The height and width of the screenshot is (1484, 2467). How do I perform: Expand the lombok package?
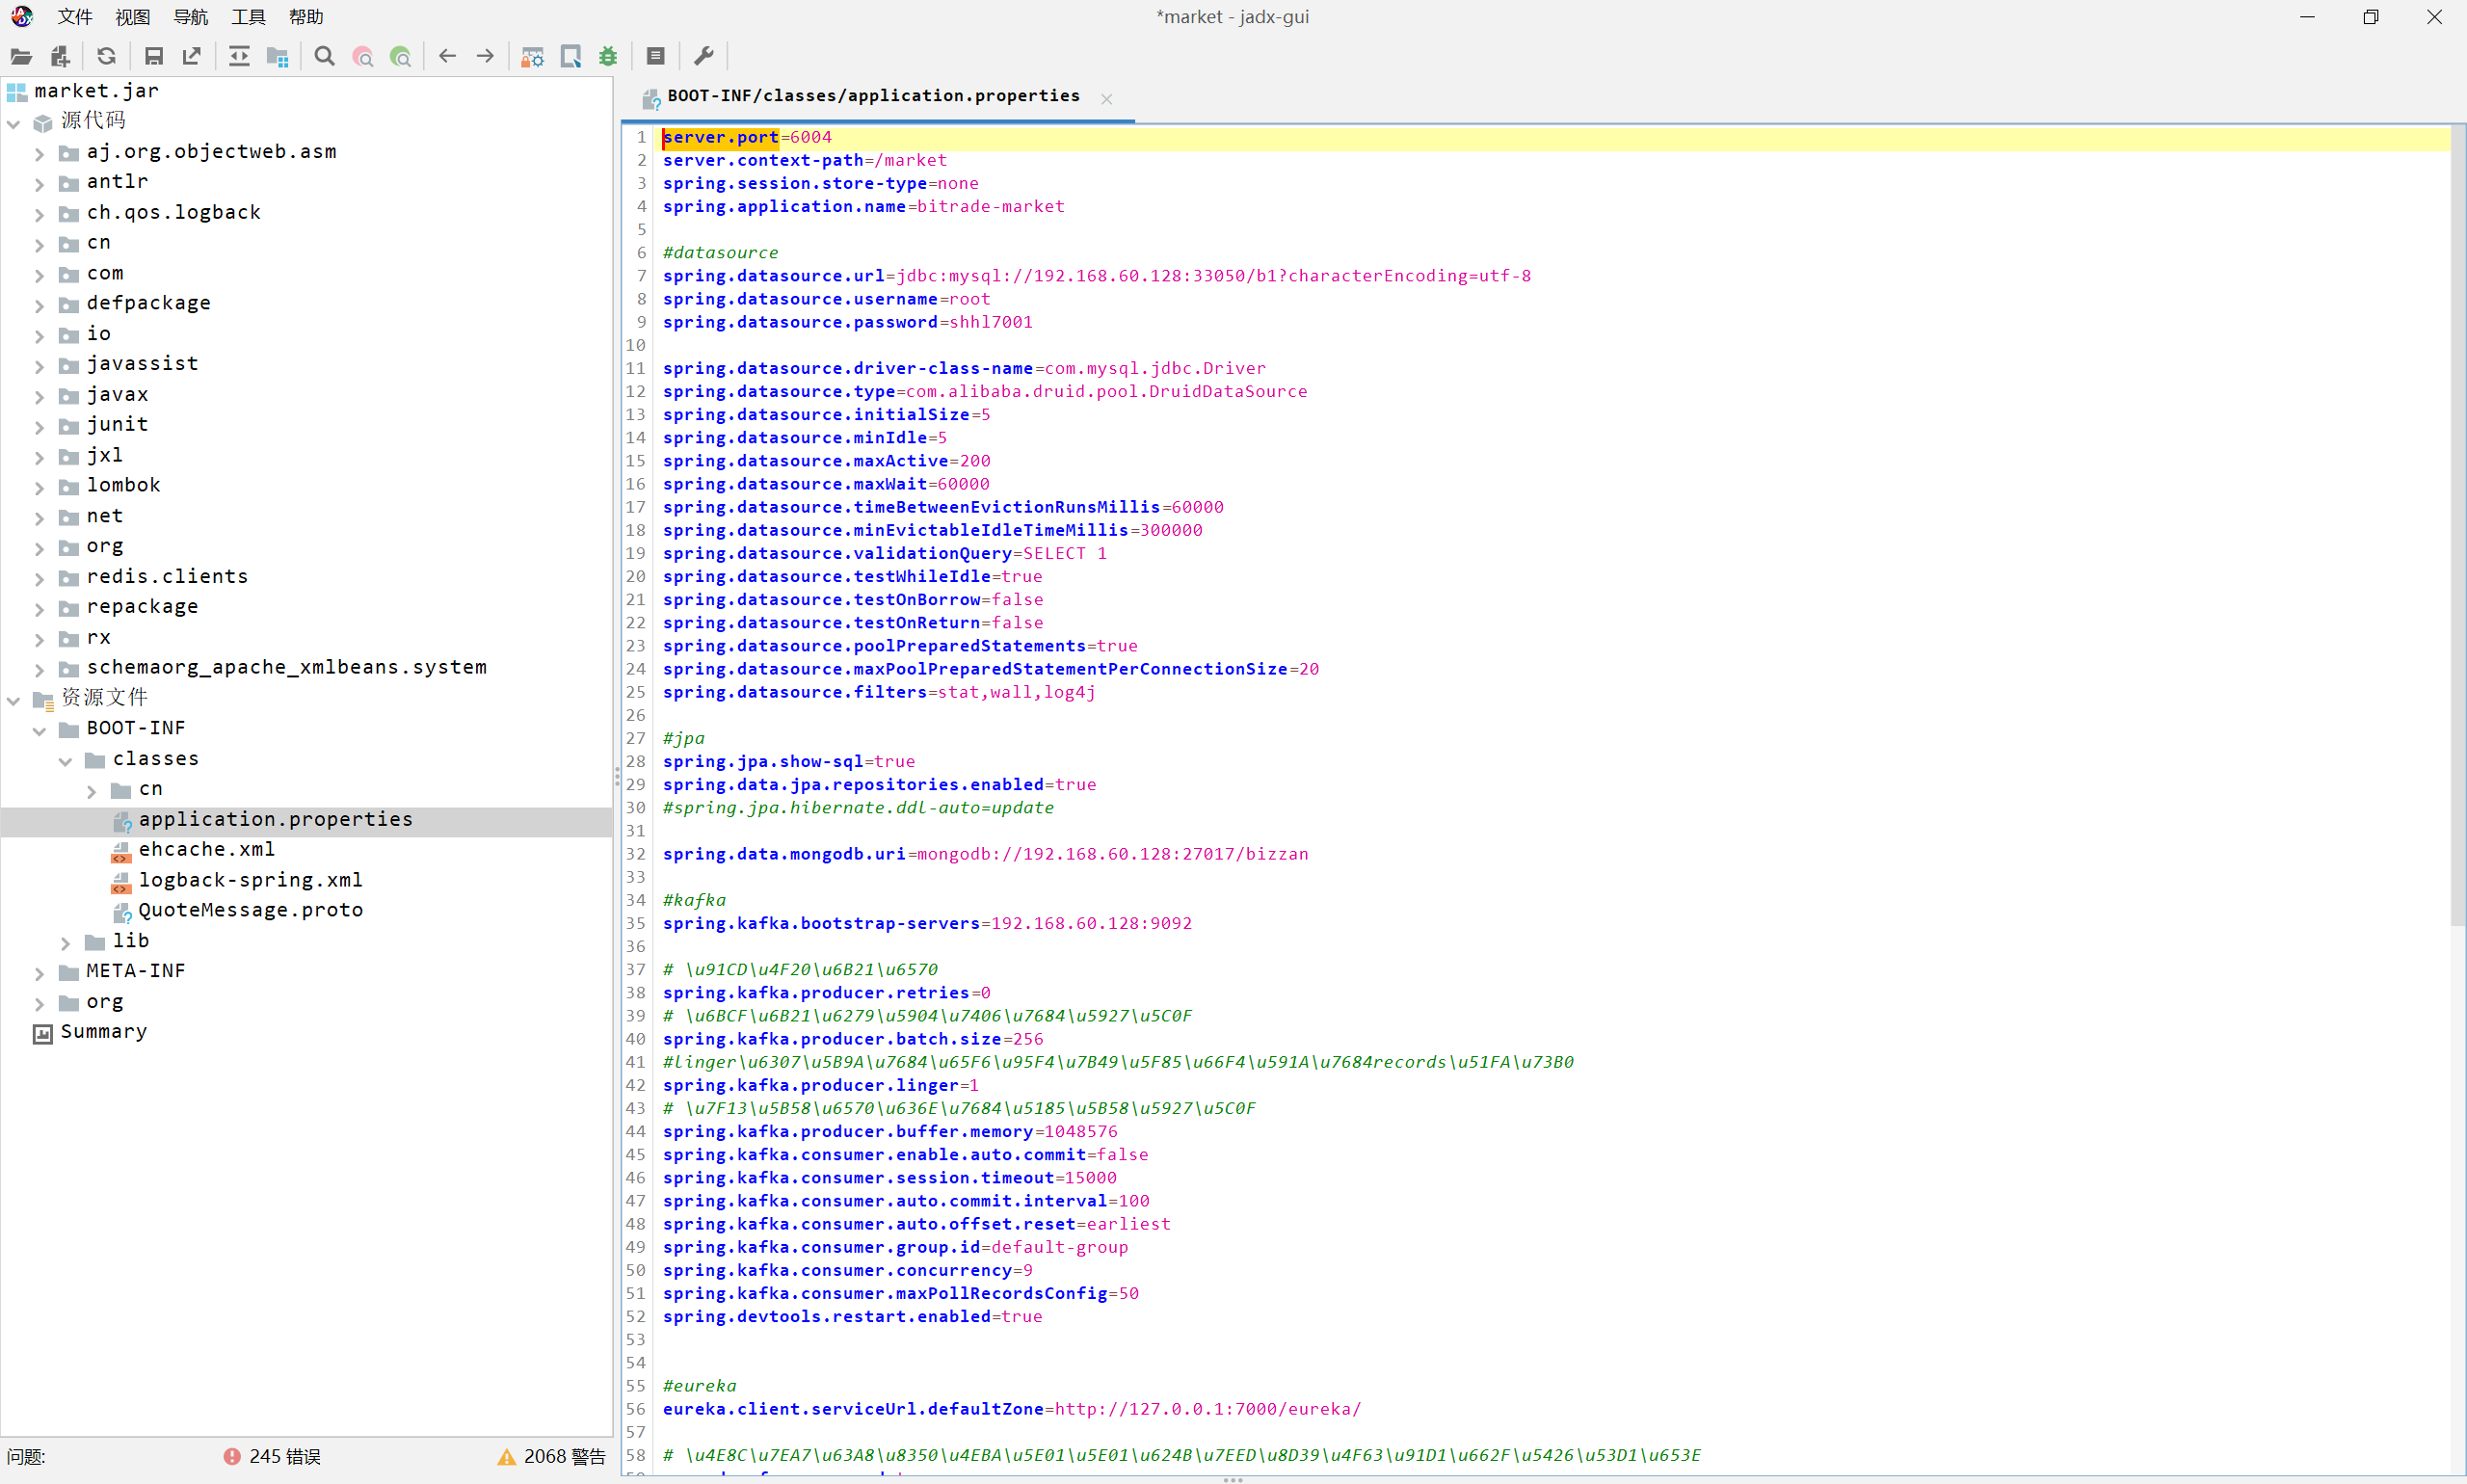[40, 488]
